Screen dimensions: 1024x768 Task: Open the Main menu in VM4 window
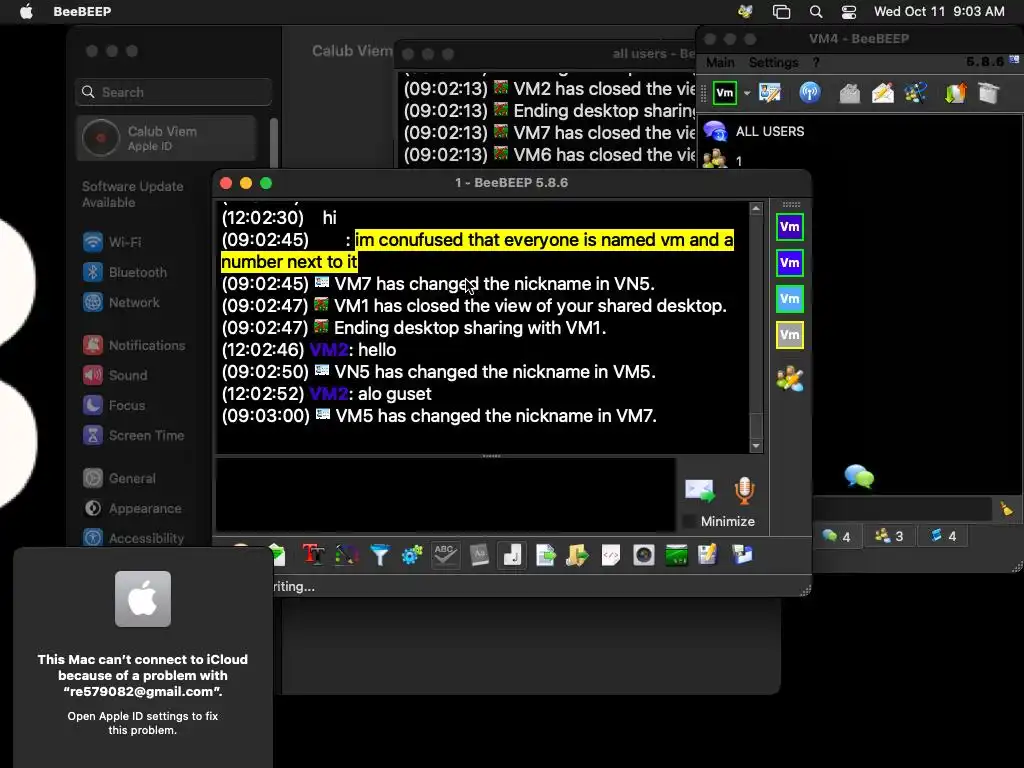pyautogui.click(x=720, y=62)
